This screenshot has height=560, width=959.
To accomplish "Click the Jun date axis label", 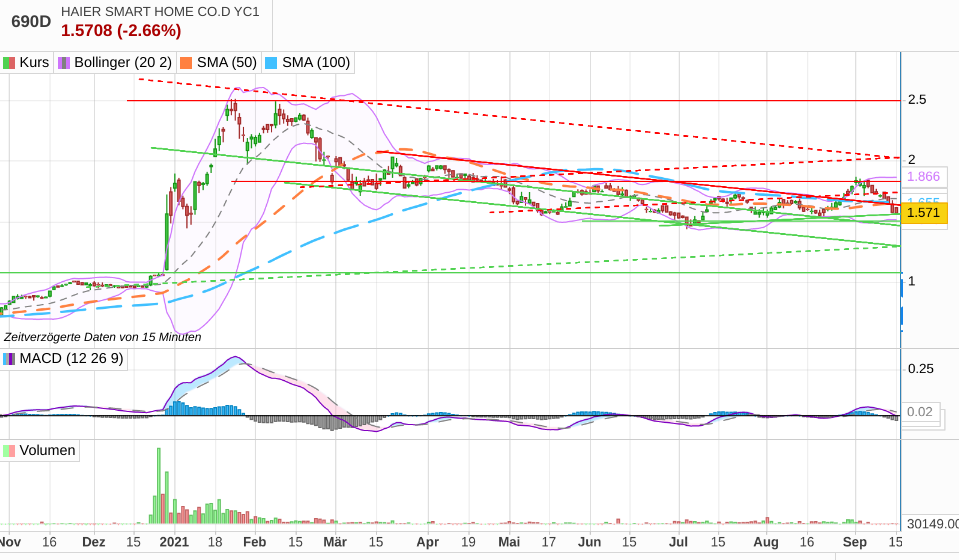I will [590, 542].
